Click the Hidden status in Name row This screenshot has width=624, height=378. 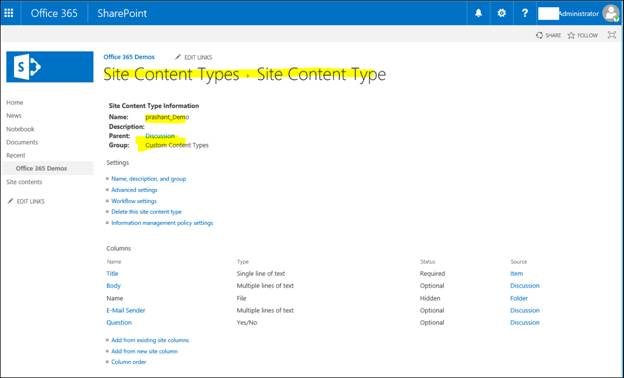point(430,298)
